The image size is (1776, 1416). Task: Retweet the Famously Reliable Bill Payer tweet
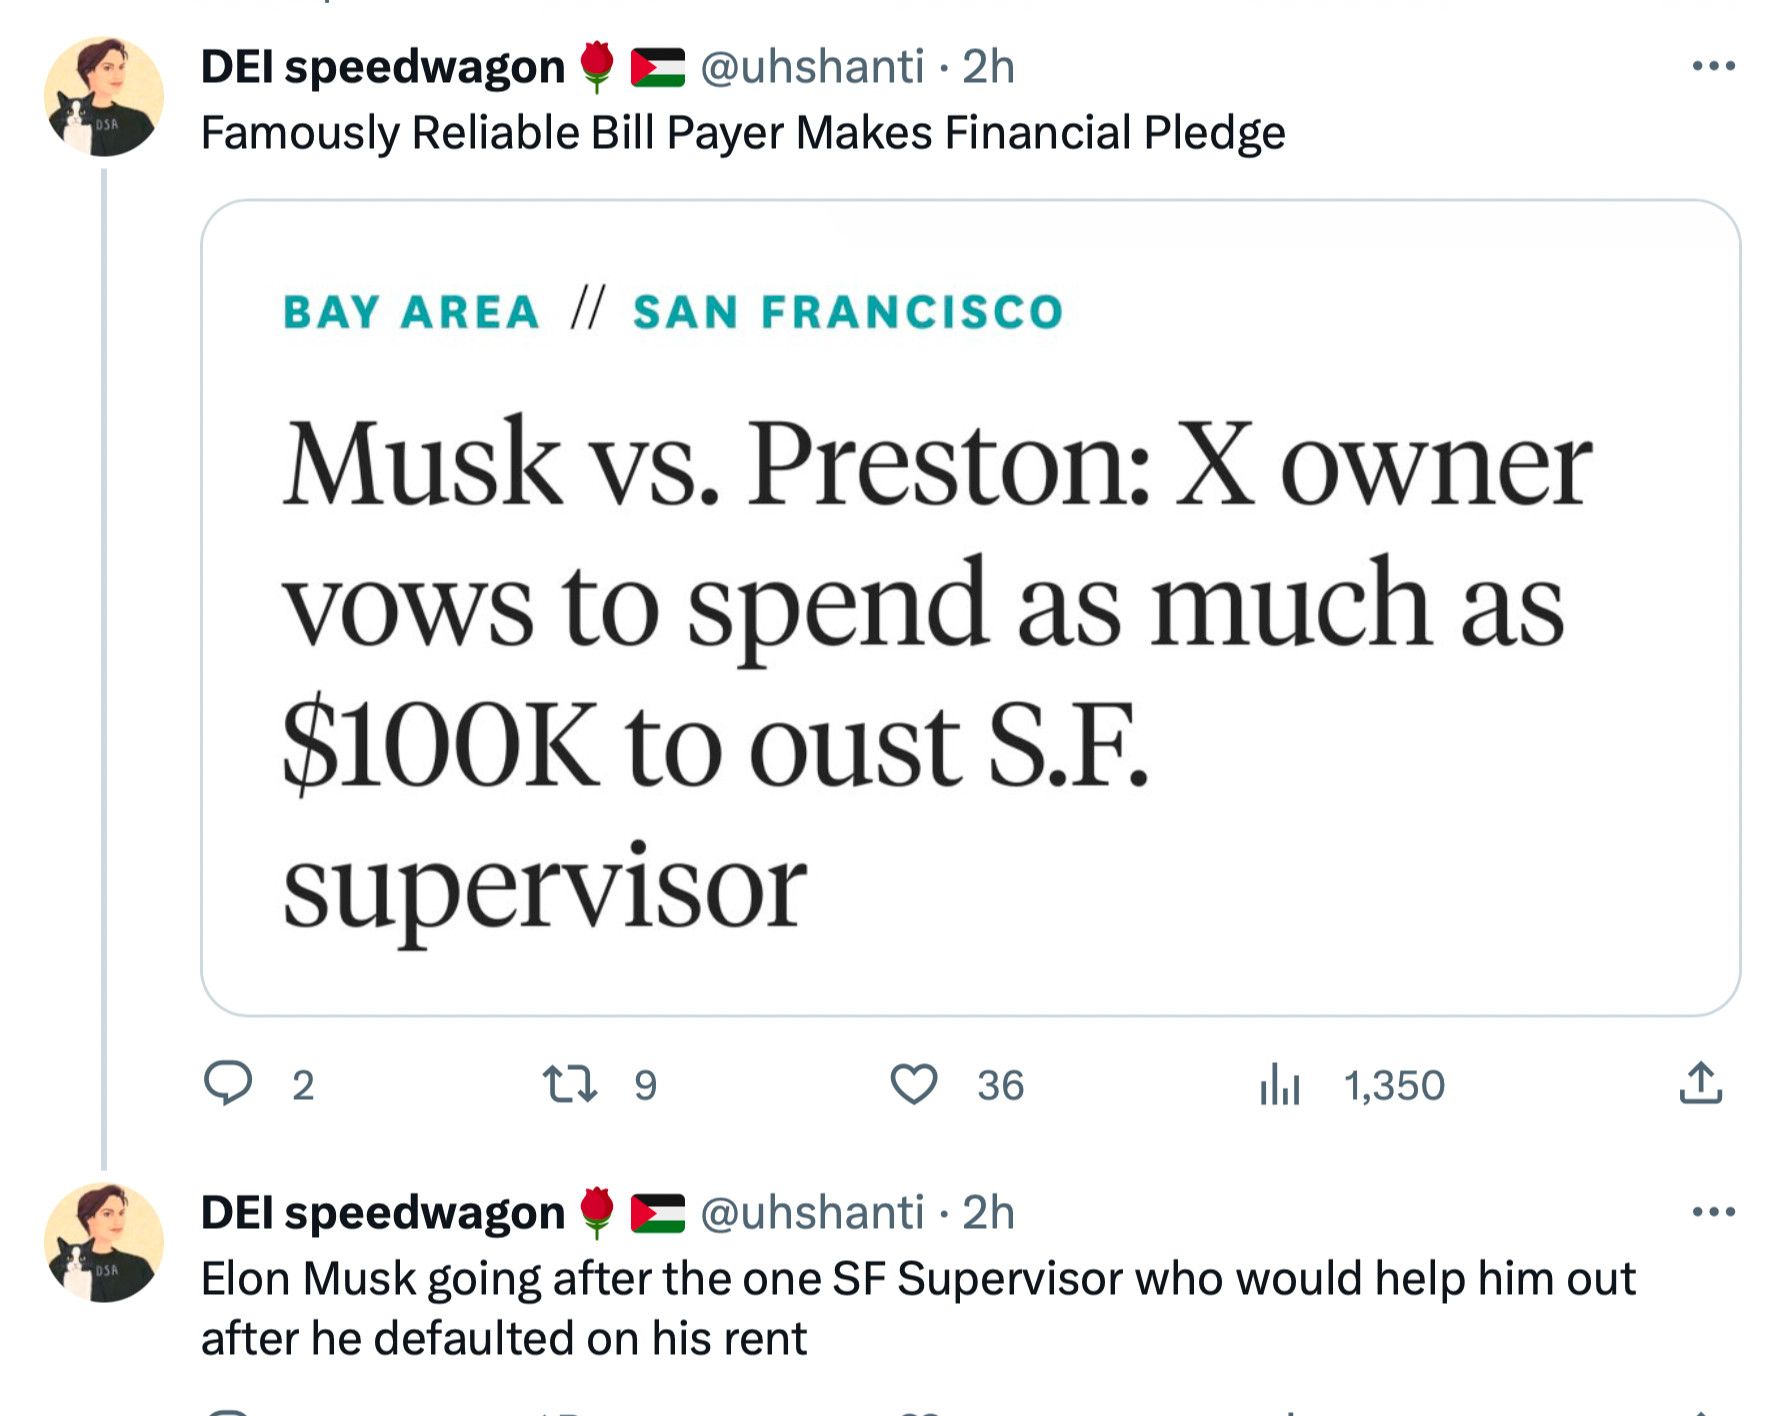pyautogui.click(x=570, y=1084)
